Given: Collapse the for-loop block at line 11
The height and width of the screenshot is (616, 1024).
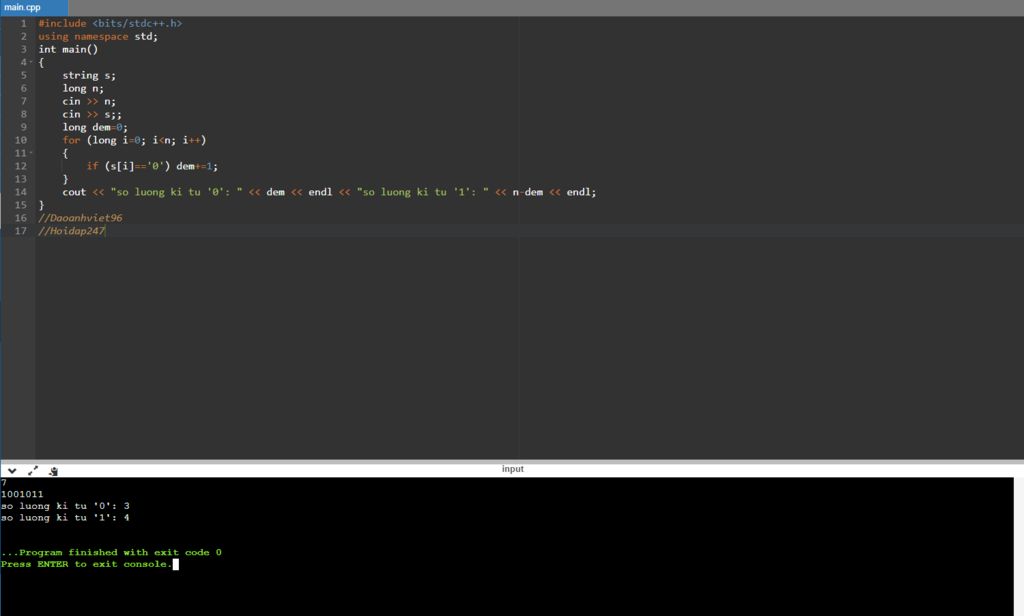Looking at the screenshot, I should pos(31,153).
